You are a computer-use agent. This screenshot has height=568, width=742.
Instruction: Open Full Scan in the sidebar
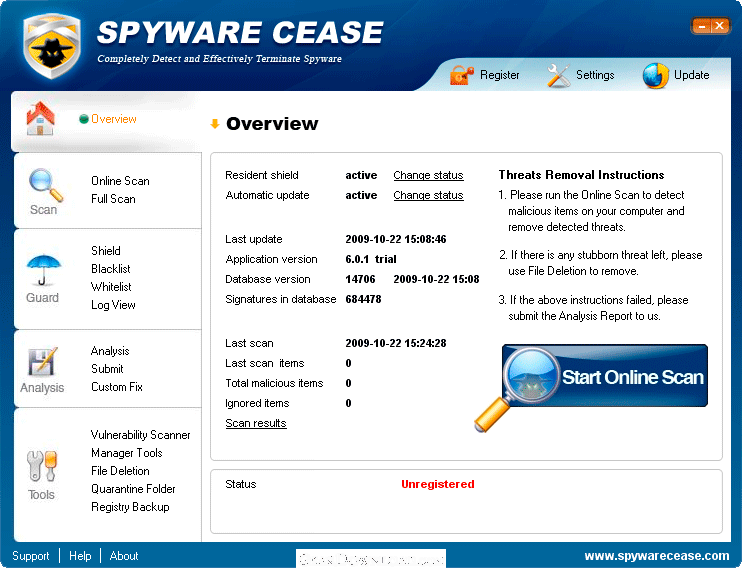click(x=113, y=199)
